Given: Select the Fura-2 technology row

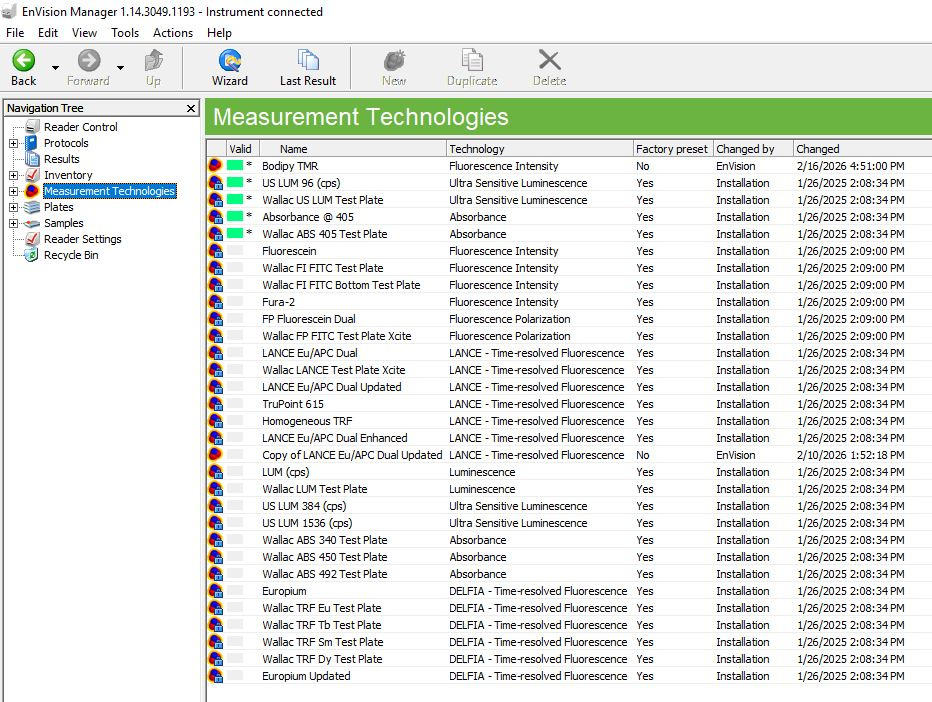Looking at the screenshot, I should point(278,302).
